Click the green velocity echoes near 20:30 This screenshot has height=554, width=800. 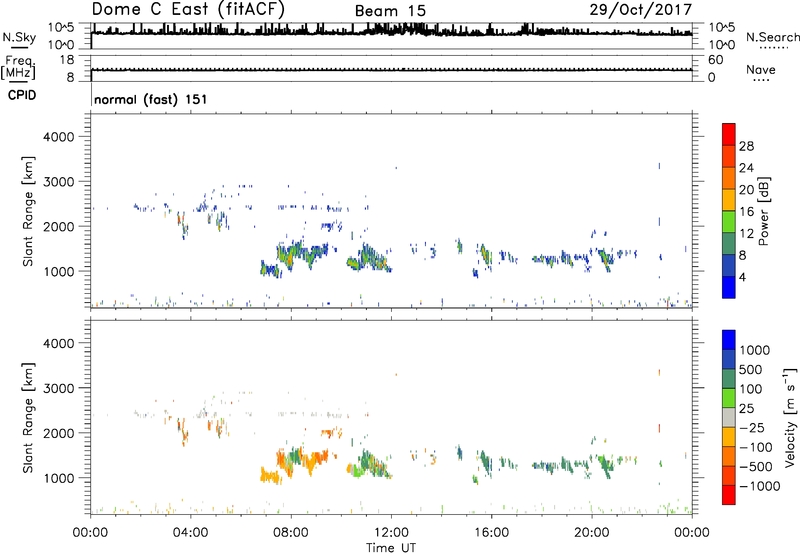(606, 465)
